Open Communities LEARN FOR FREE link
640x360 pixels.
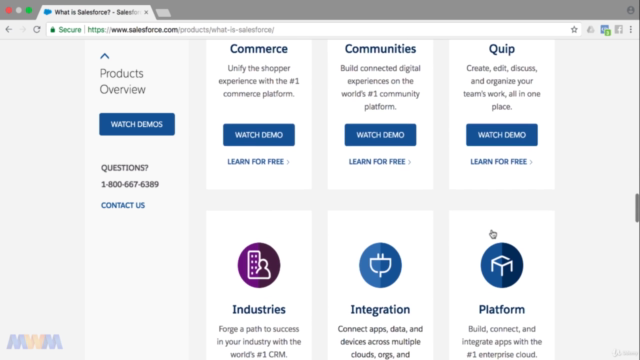380,162
